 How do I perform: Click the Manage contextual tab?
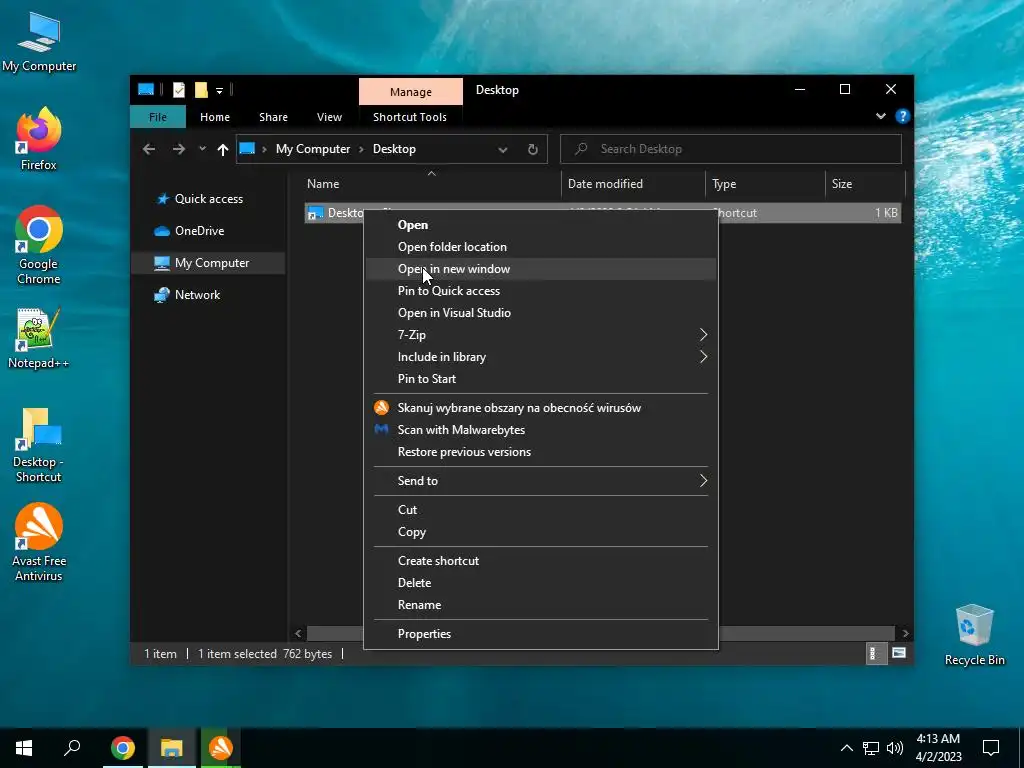tap(411, 91)
